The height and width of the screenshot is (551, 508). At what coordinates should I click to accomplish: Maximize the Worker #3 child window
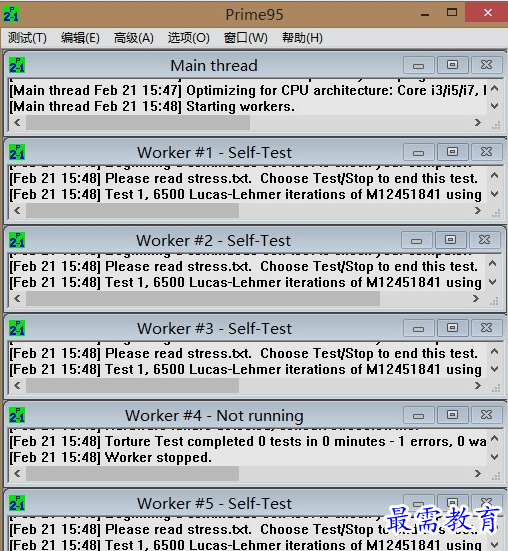click(x=452, y=328)
